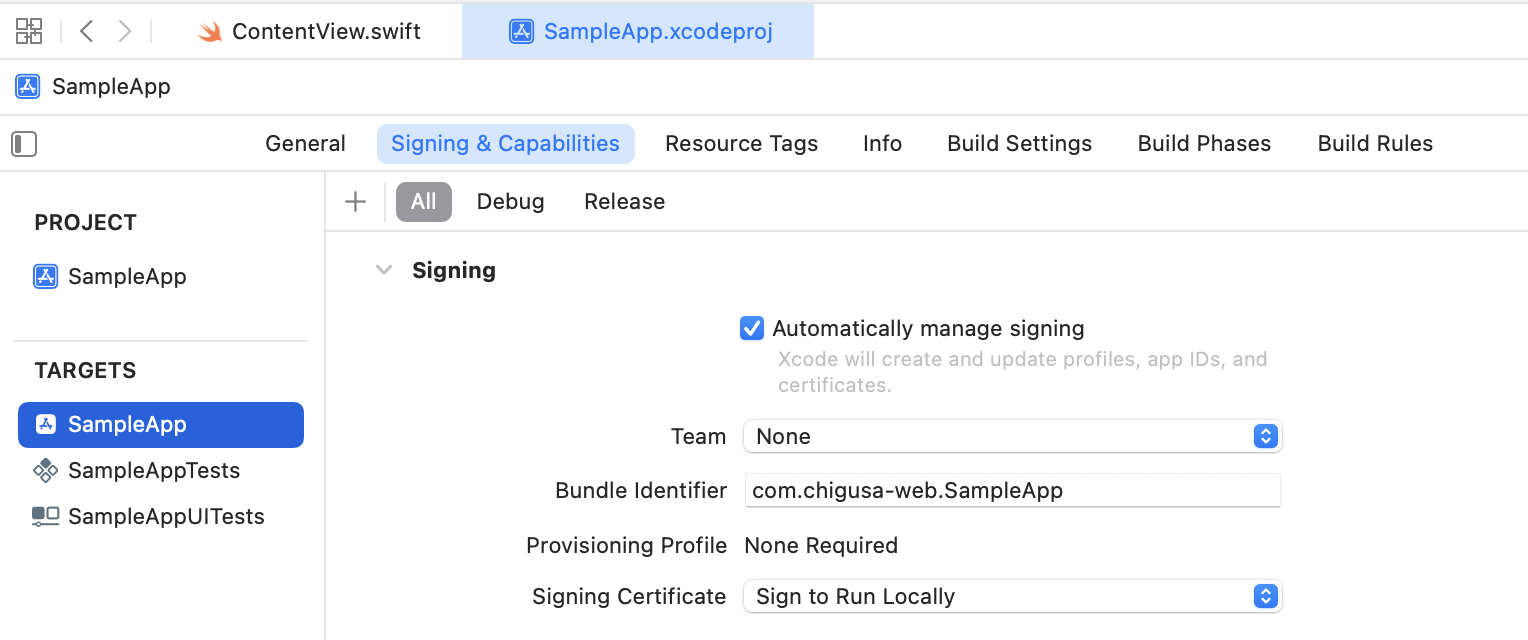
Task: Add a capability with the plus button
Action: 355,202
